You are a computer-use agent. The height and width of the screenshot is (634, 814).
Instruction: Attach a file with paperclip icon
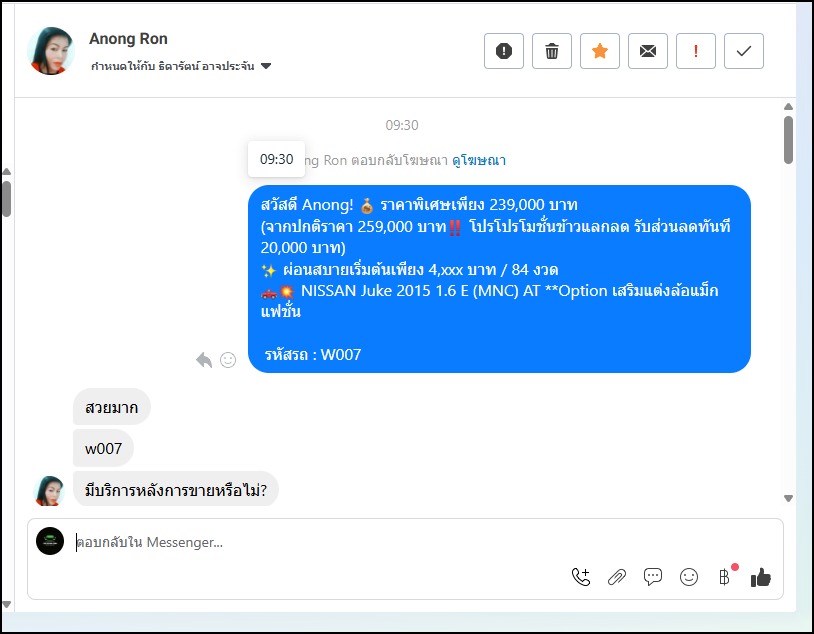point(617,577)
